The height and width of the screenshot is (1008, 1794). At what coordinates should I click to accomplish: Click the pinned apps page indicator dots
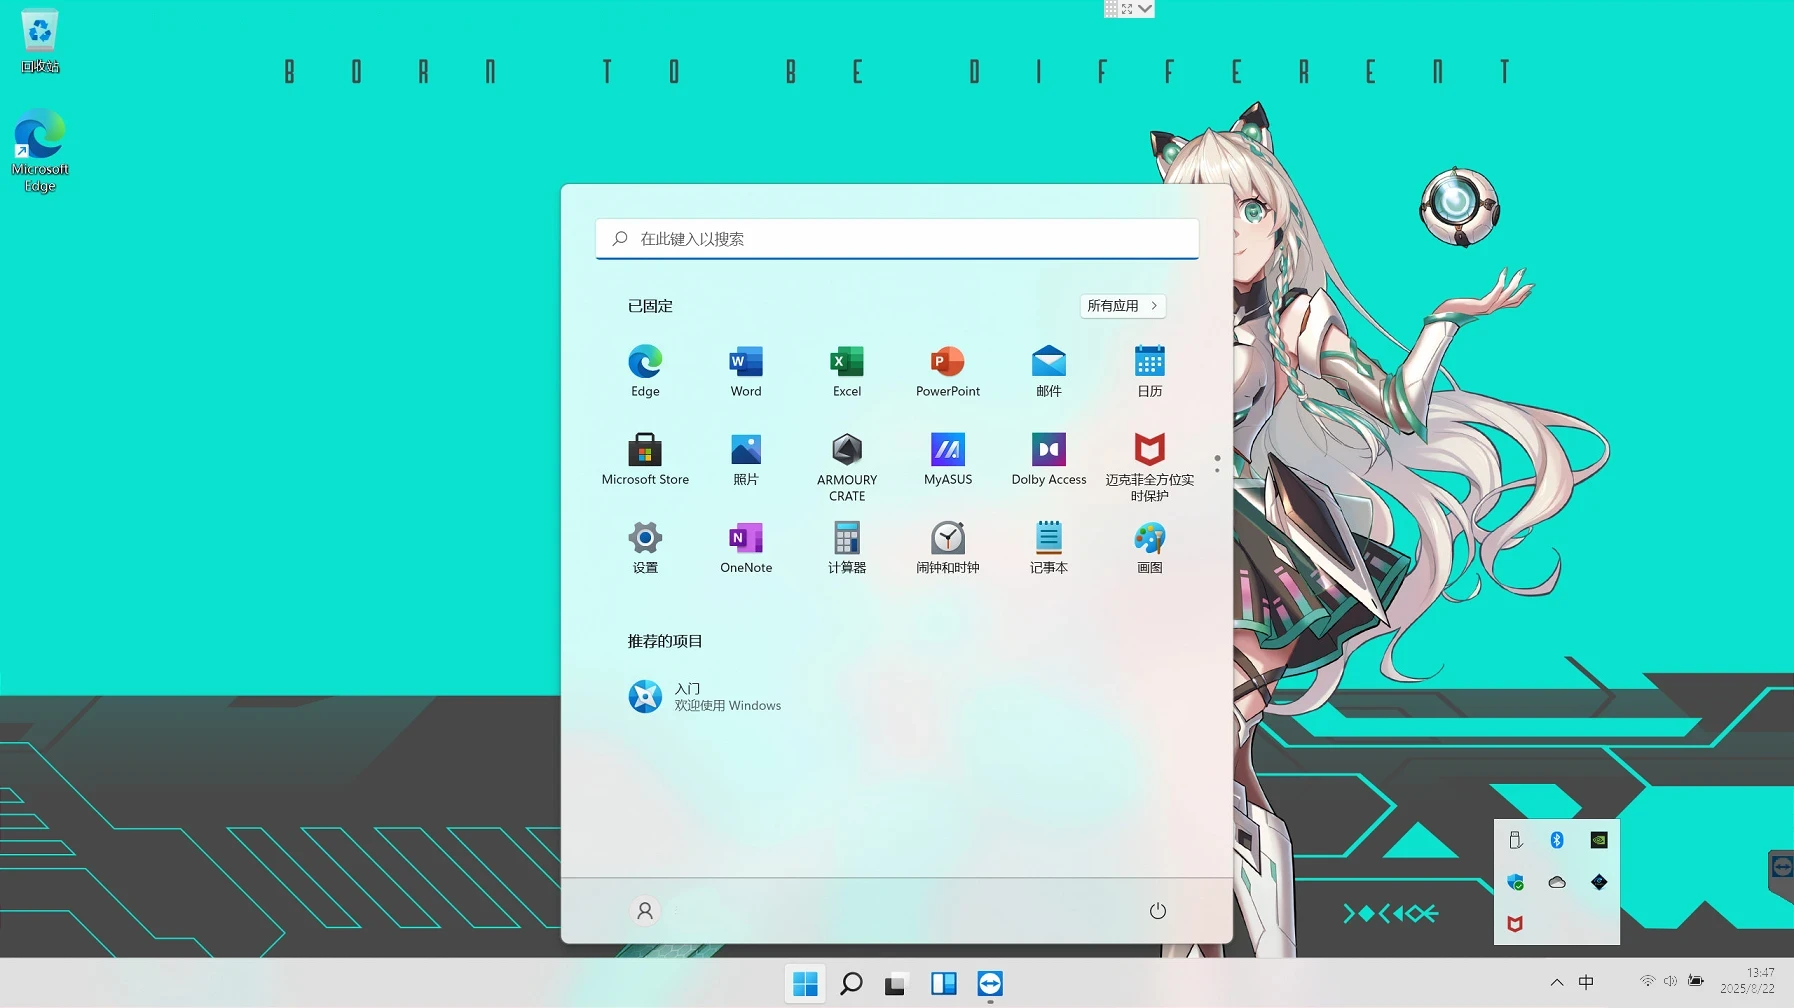[x=1217, y=464]
